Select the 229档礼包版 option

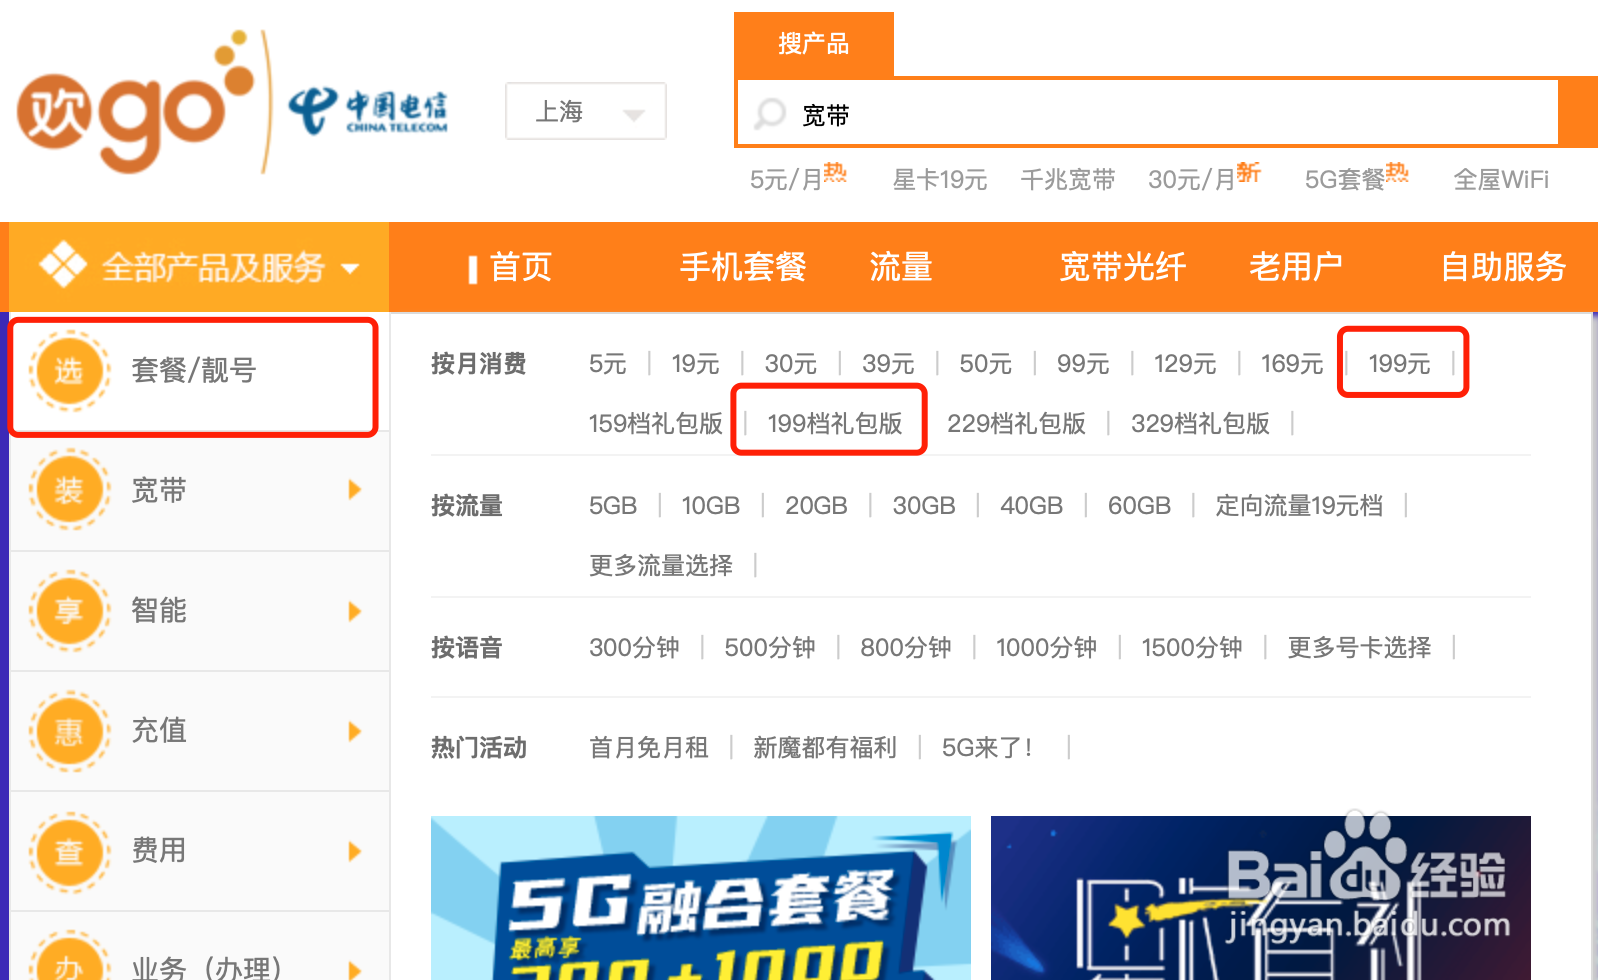[x=1016, y=424]
